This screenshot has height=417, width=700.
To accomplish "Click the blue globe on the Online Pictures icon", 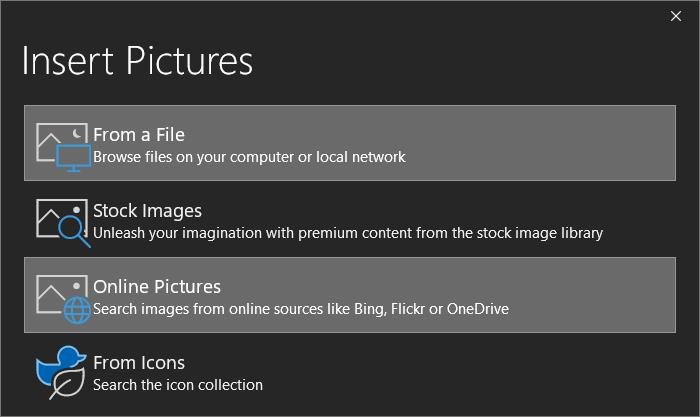I will pyautogui.click(x=77, y=310).
